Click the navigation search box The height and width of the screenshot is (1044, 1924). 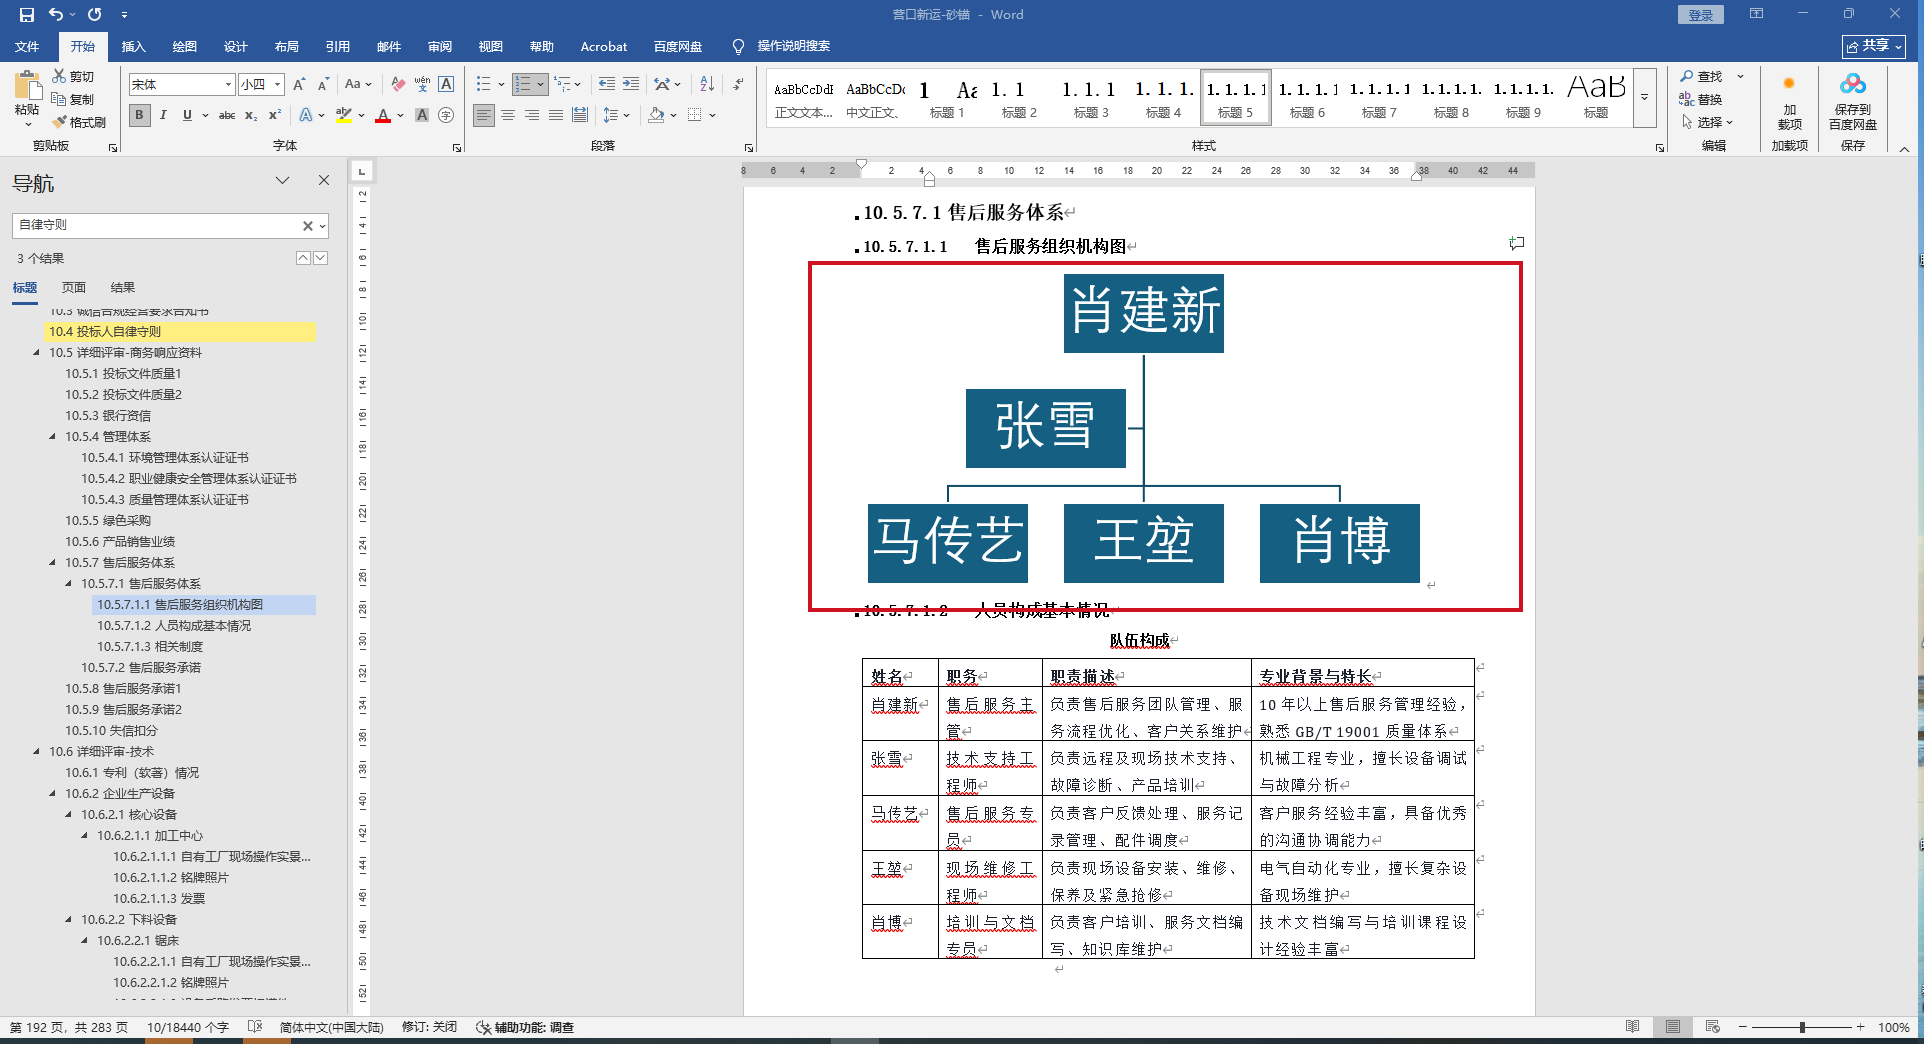pyautogui.click(x=155, y=226)
